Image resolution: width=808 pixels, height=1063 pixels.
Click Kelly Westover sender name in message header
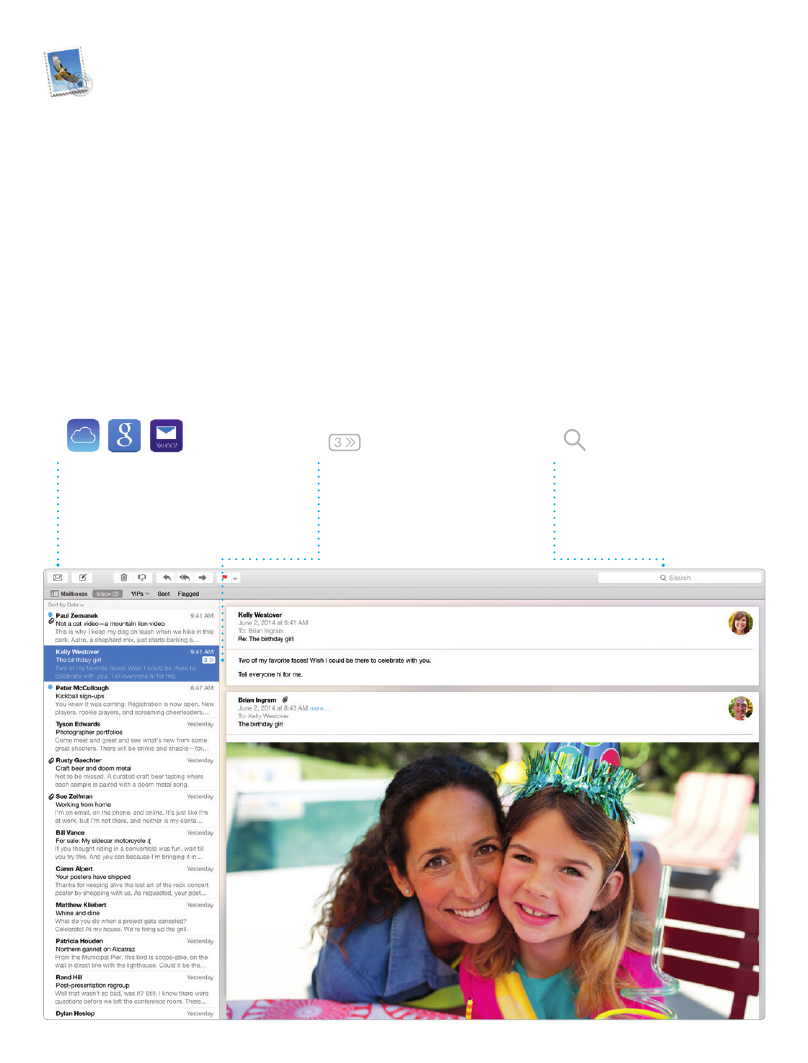click(260, 615)
